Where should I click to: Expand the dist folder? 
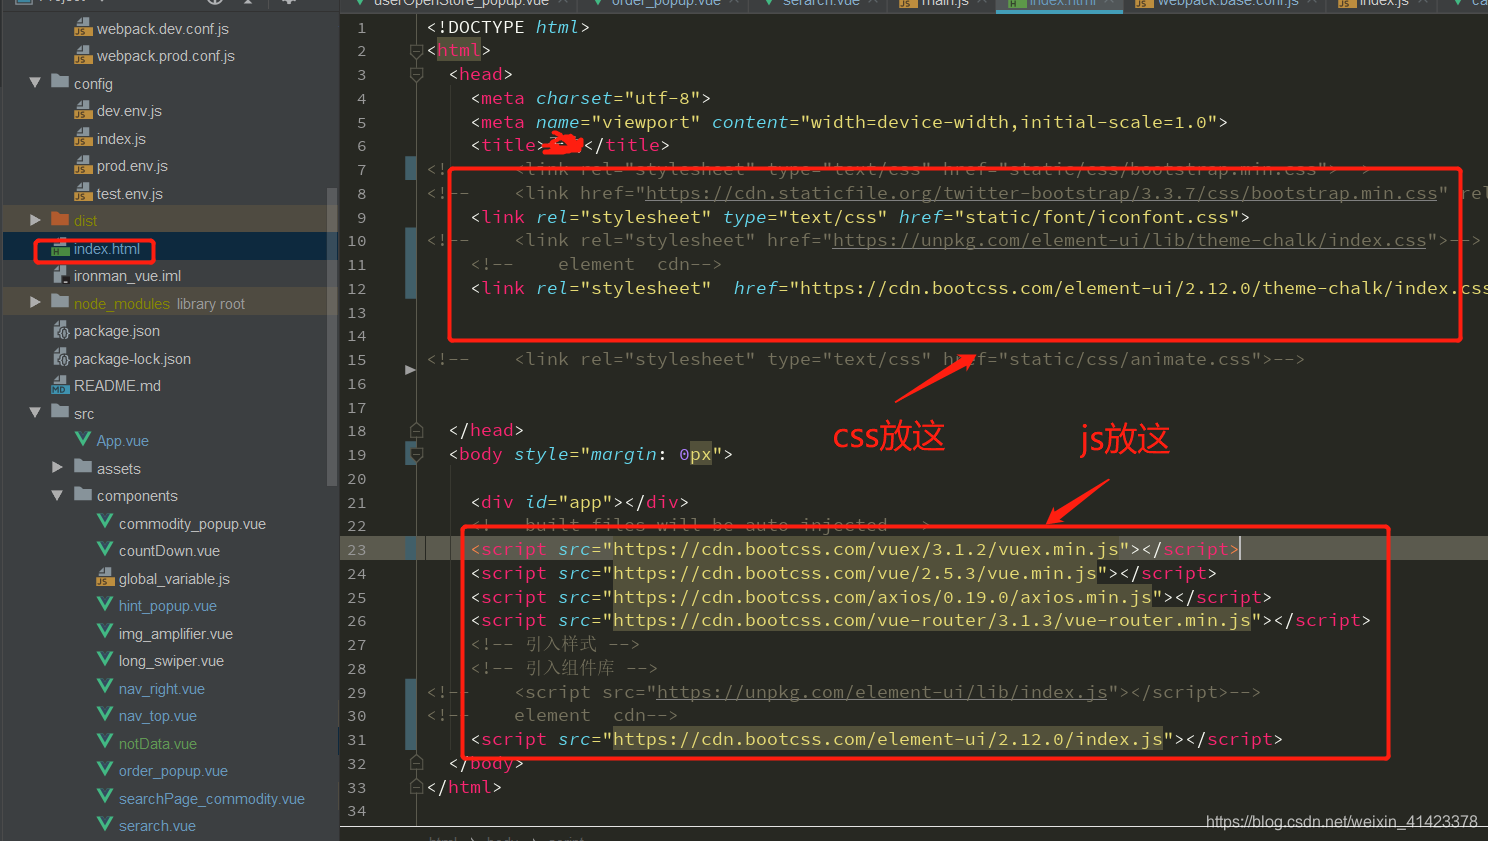(35, 220)
